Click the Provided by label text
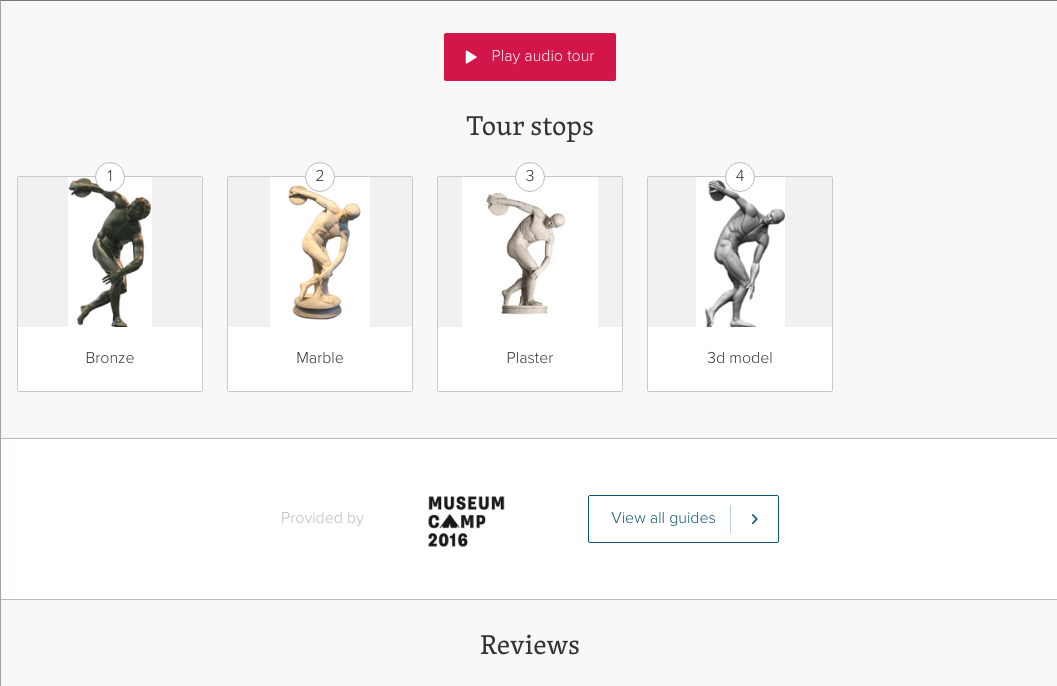This screenshot has width=1057, height=686. (322, 518)
